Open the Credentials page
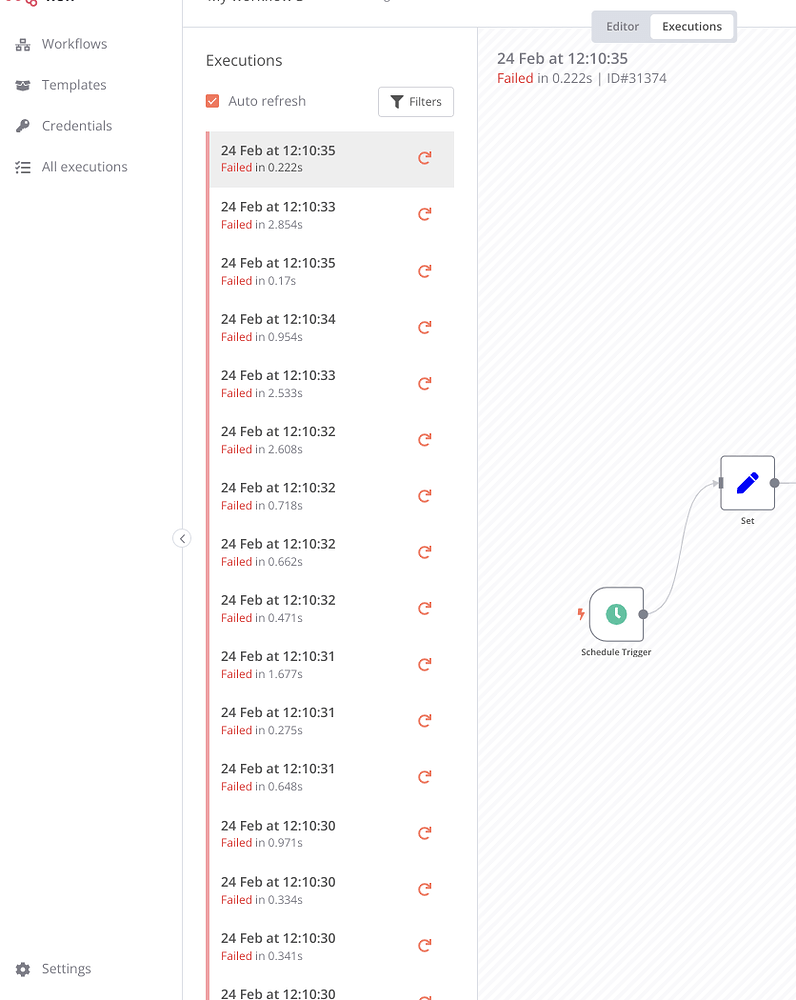Image resolution: width=796 pixels, height=1000 pixels. pos(76,126)
